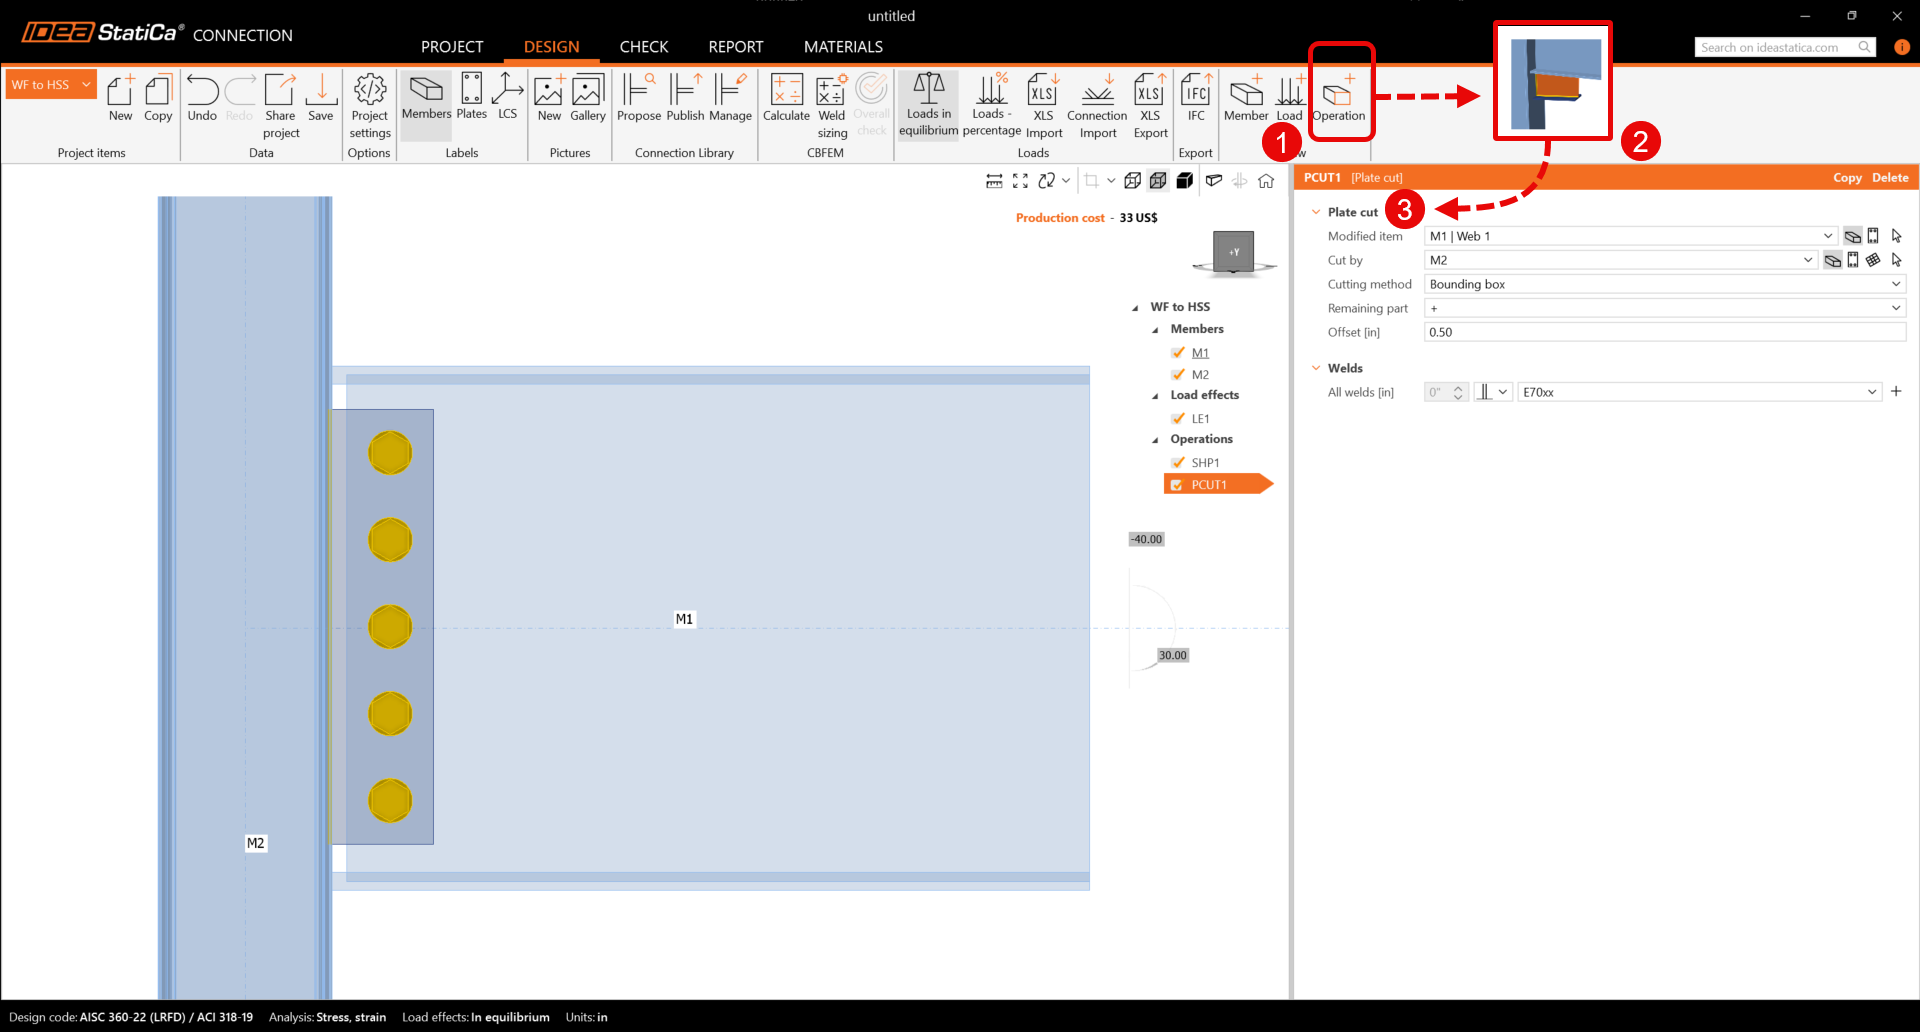
Task: Switch to the CHECK tab
Action: coord(643,47)
